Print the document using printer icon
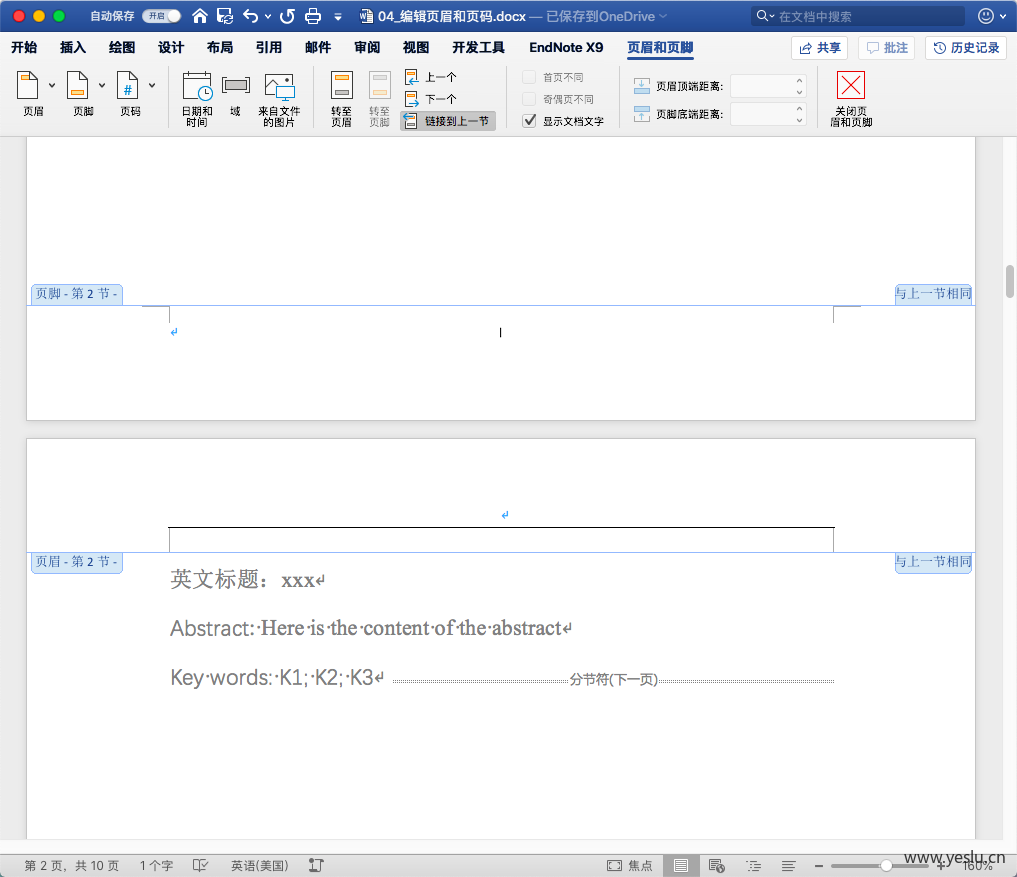The width and height of the screenshot is (1017, 877). (x=313, y=16)
